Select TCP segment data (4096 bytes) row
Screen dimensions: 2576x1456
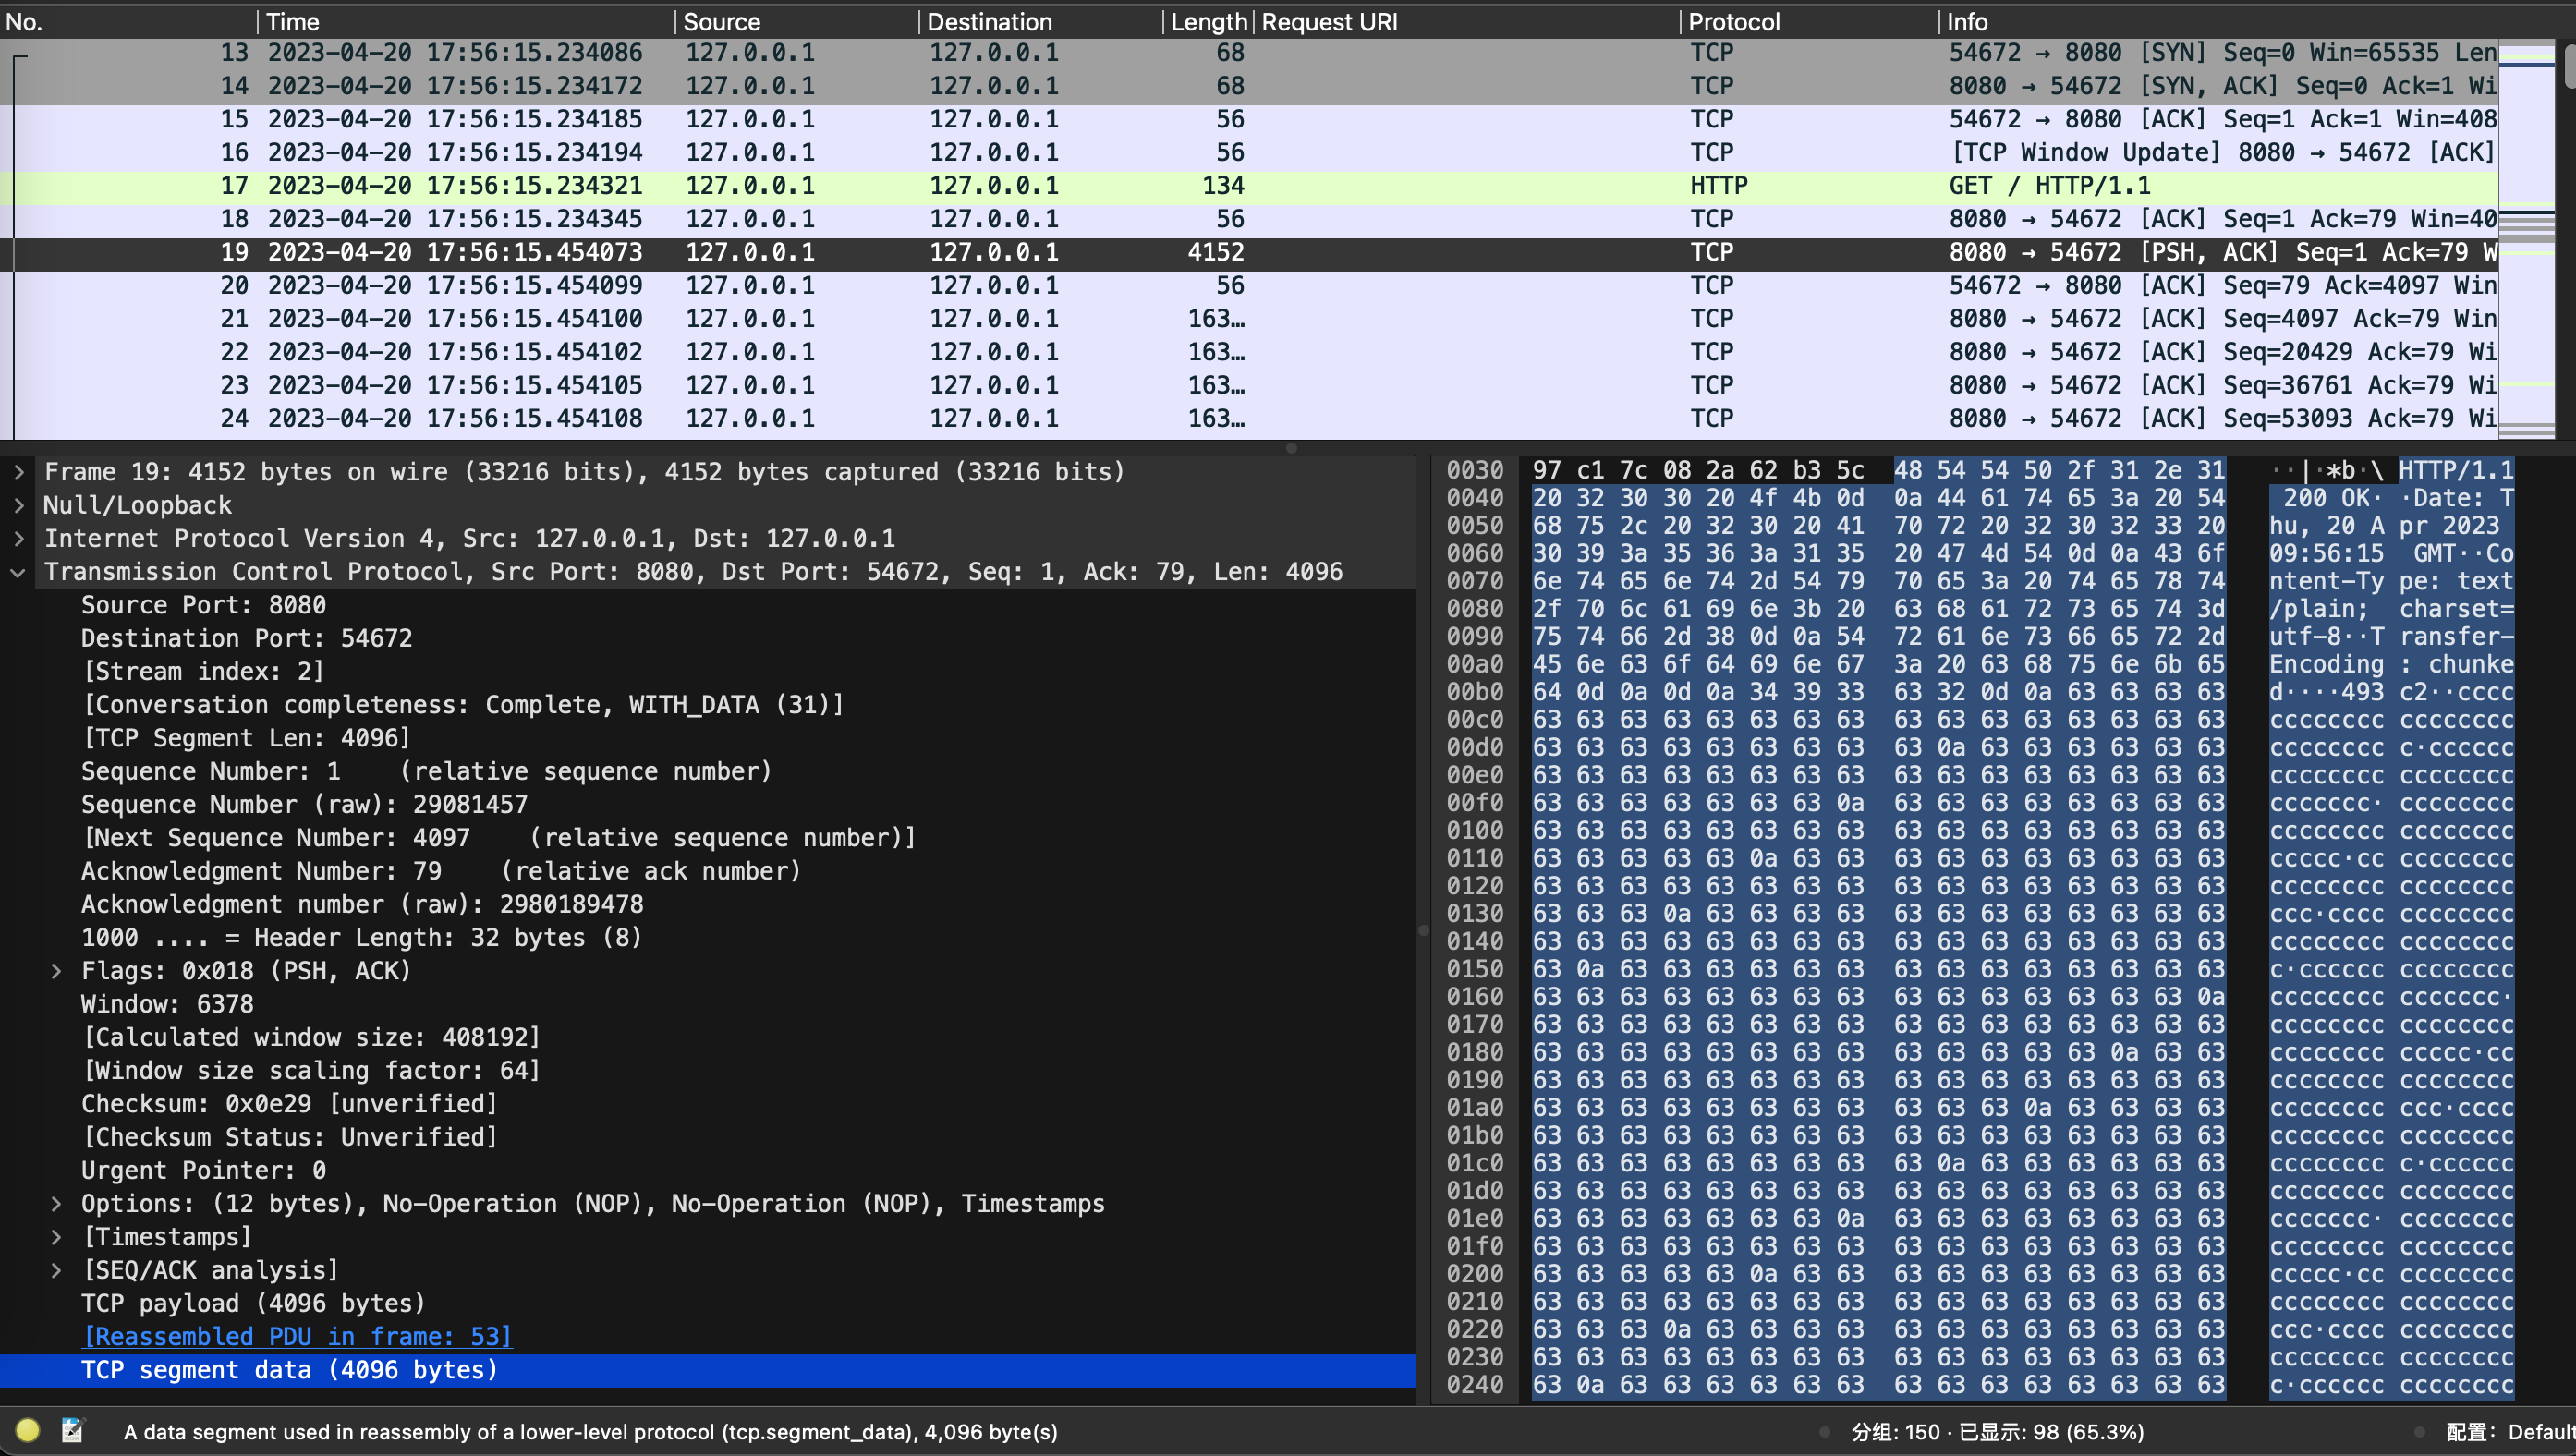point(708,1370)
